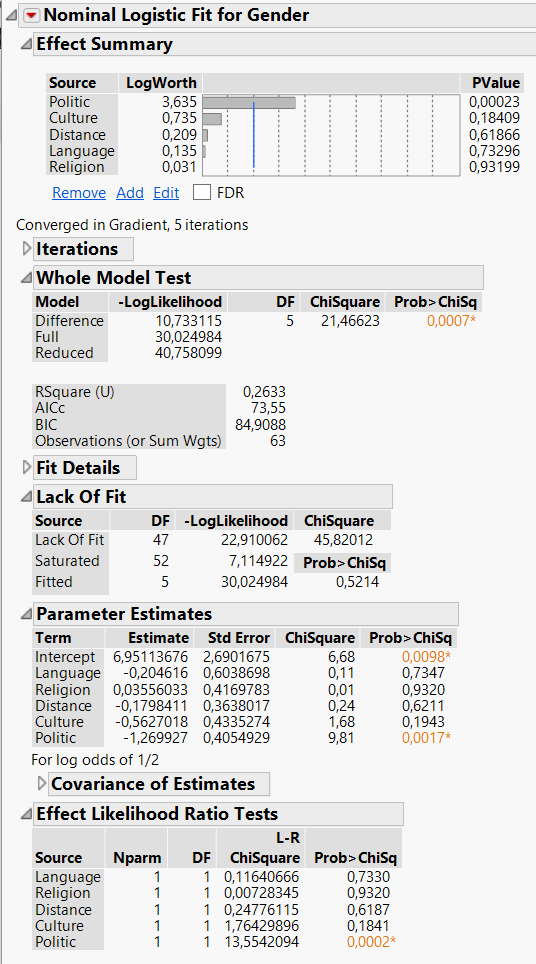This screenshot has height=964, width=536.
Task: Expand the Covariance of Estimates section
Action: [x=42, y=783]
